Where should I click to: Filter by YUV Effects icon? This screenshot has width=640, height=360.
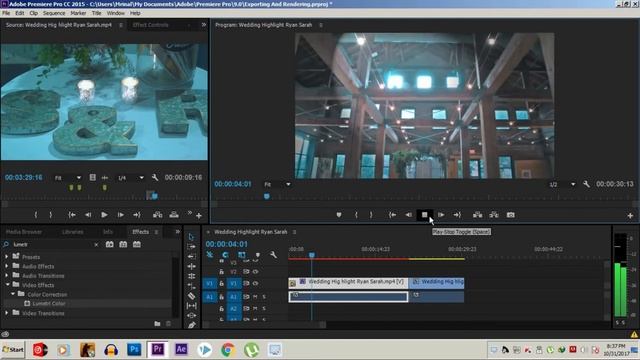click(x=137, y=244)
